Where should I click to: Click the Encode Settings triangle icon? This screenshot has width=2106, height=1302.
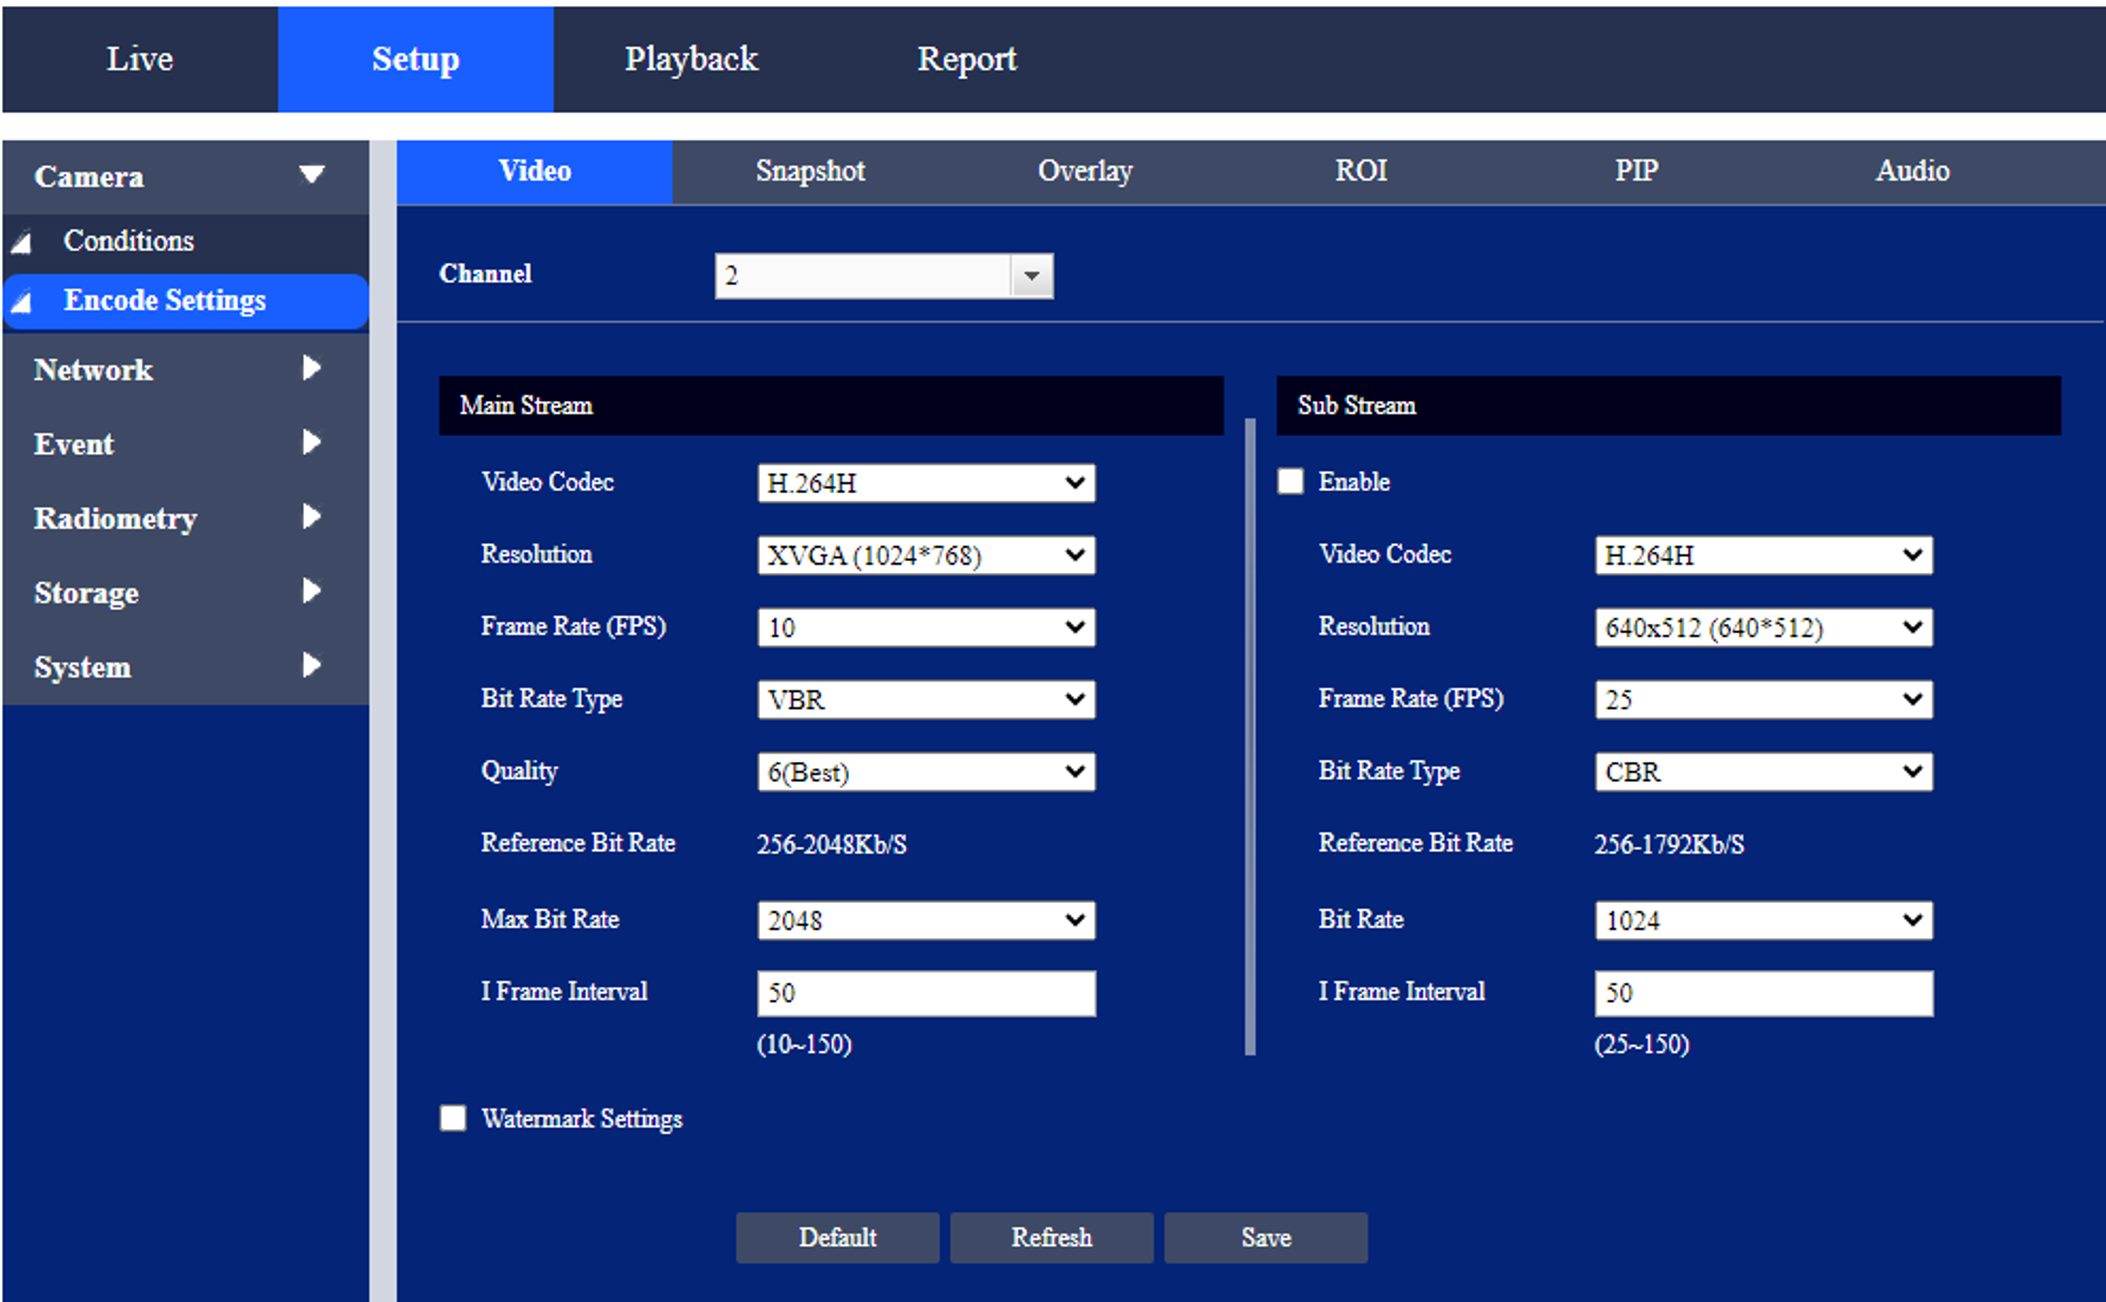(x=22, y=302)
